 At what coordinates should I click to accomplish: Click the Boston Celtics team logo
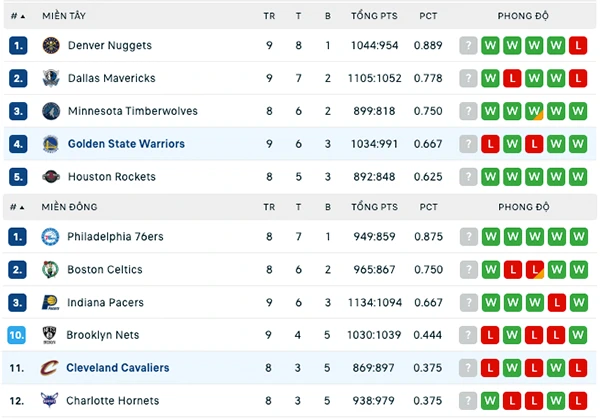50,270
